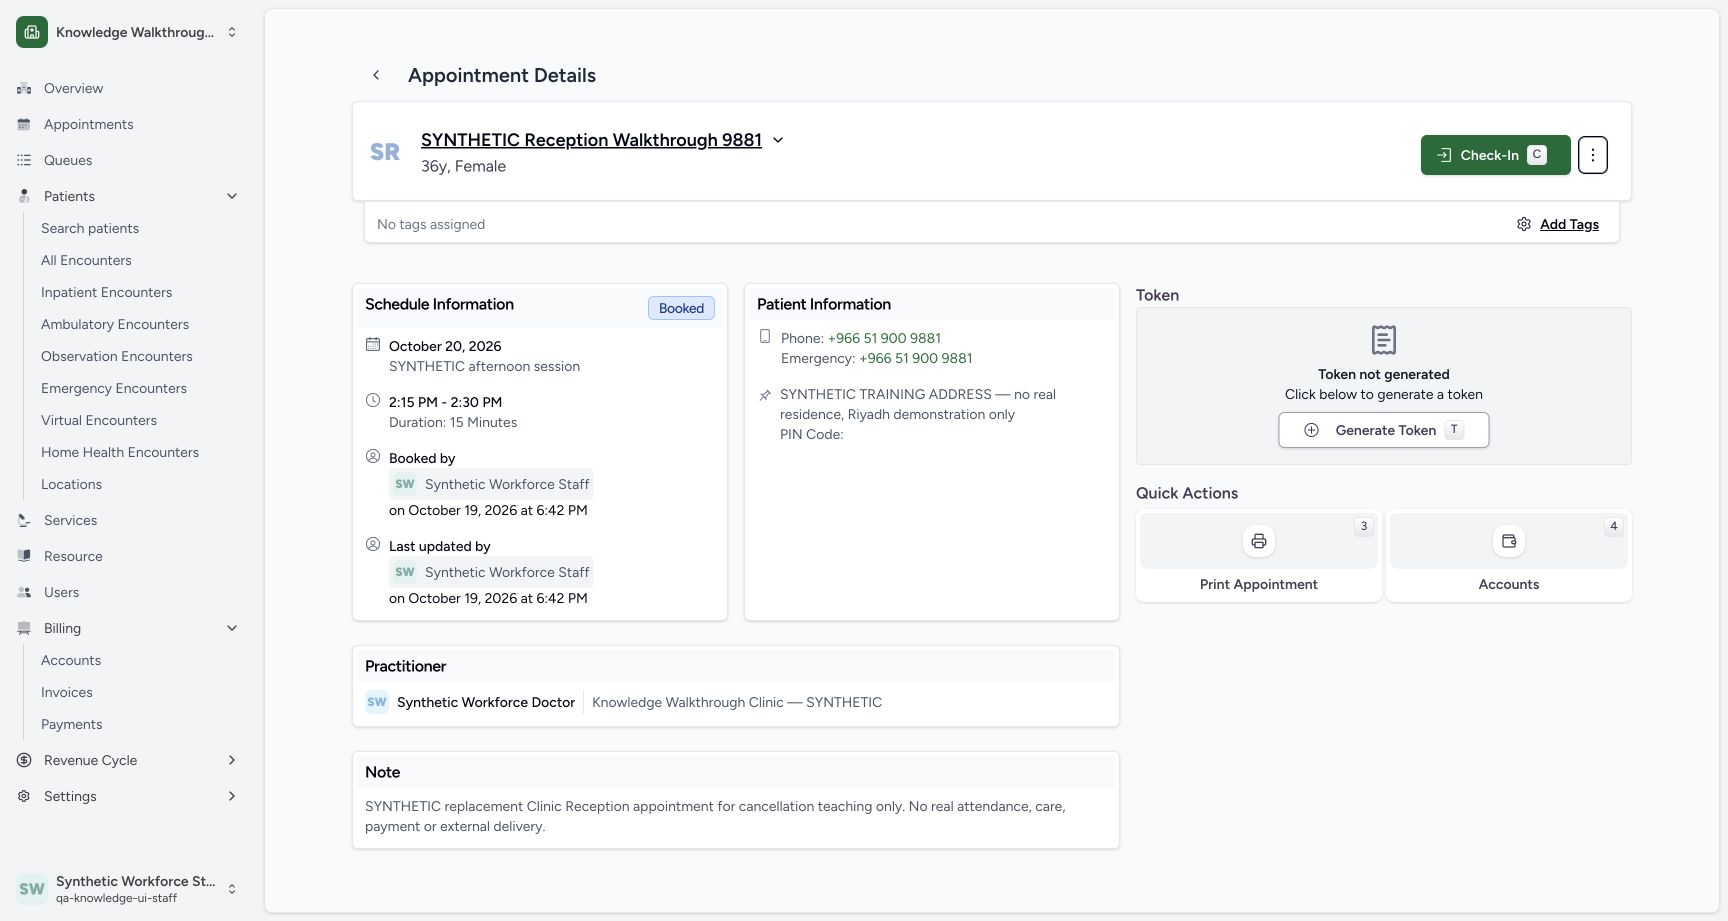
Task: Click Synthetic Workforce Staff under Booked by
Action: 491,484
